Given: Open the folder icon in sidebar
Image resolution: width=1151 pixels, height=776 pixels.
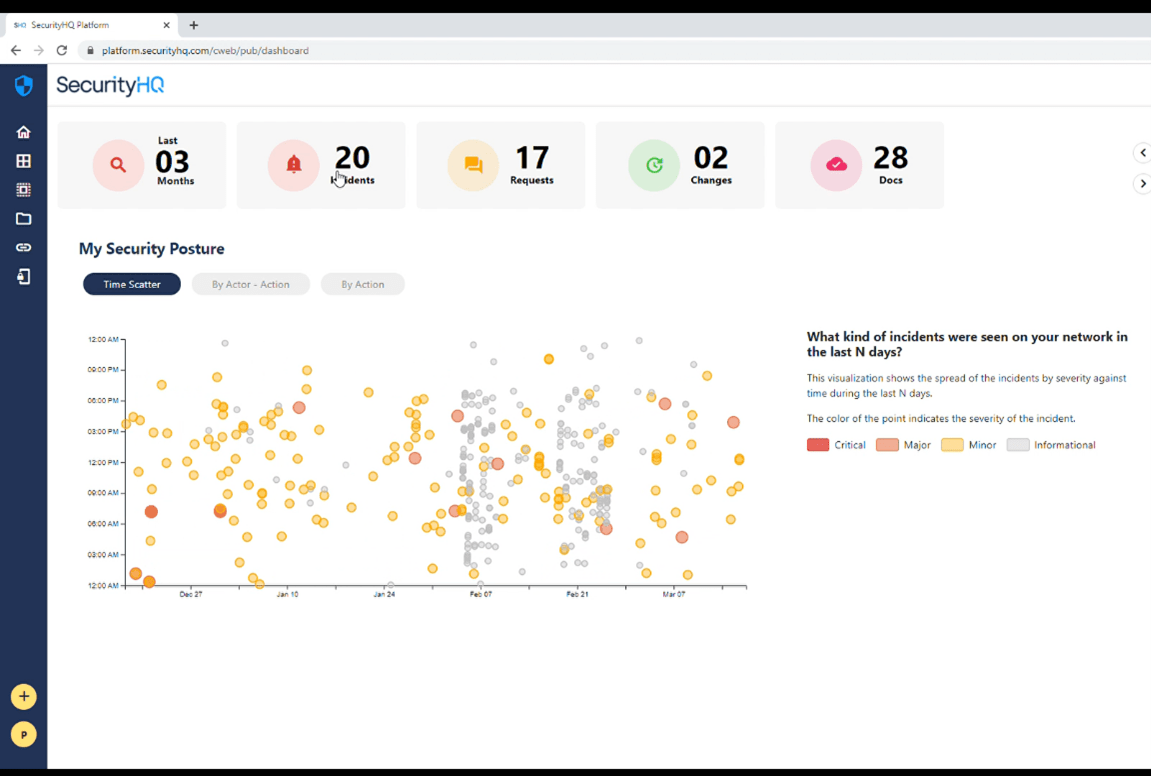Looking at the screenshot, I should pyautogui.click(x=23, y=219).
